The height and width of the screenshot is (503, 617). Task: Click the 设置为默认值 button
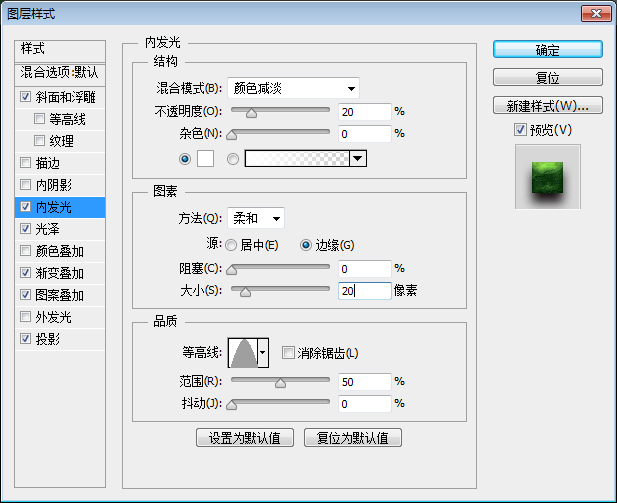[x=245, y=438]
